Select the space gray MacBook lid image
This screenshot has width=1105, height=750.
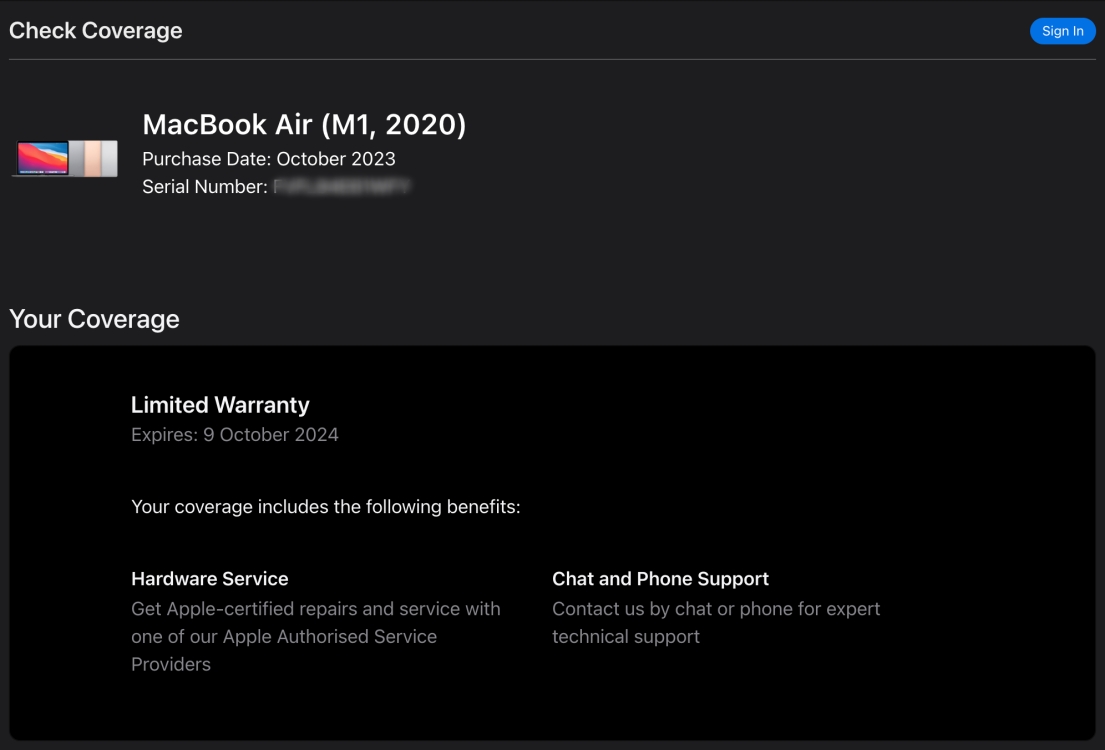[x=77, y=158]
